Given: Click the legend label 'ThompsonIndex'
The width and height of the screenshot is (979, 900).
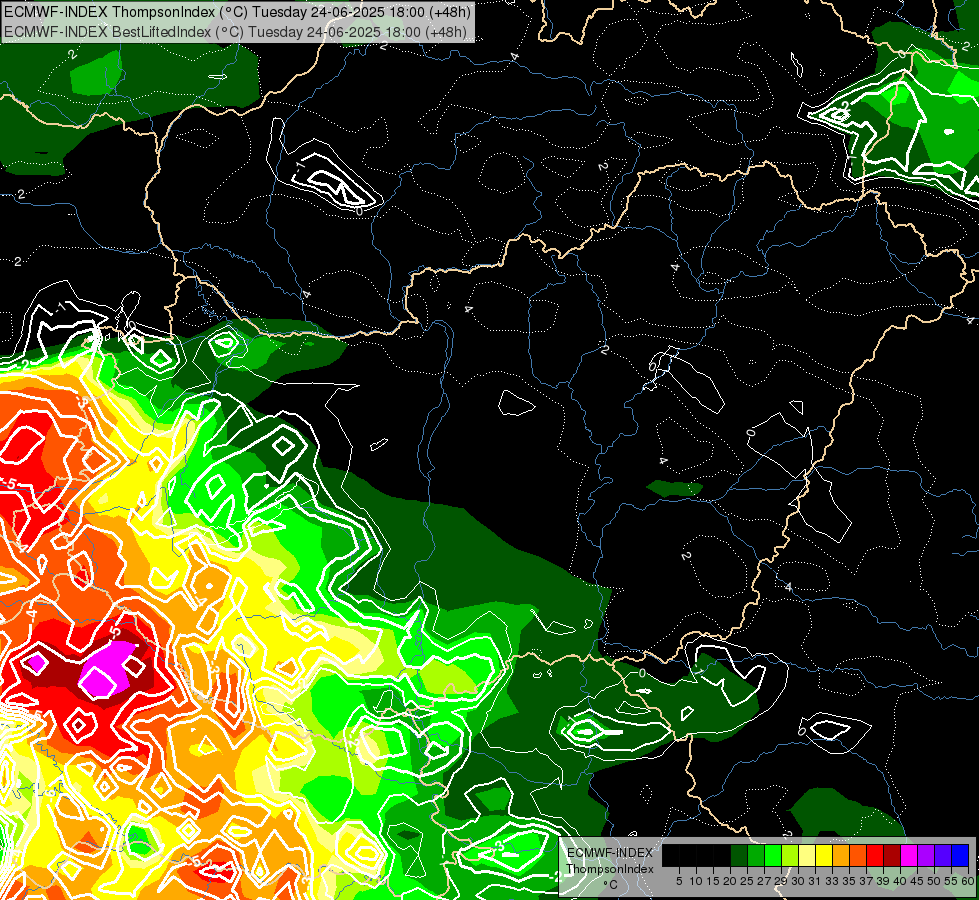Looking at the screenshot, I should click(609, 869).
